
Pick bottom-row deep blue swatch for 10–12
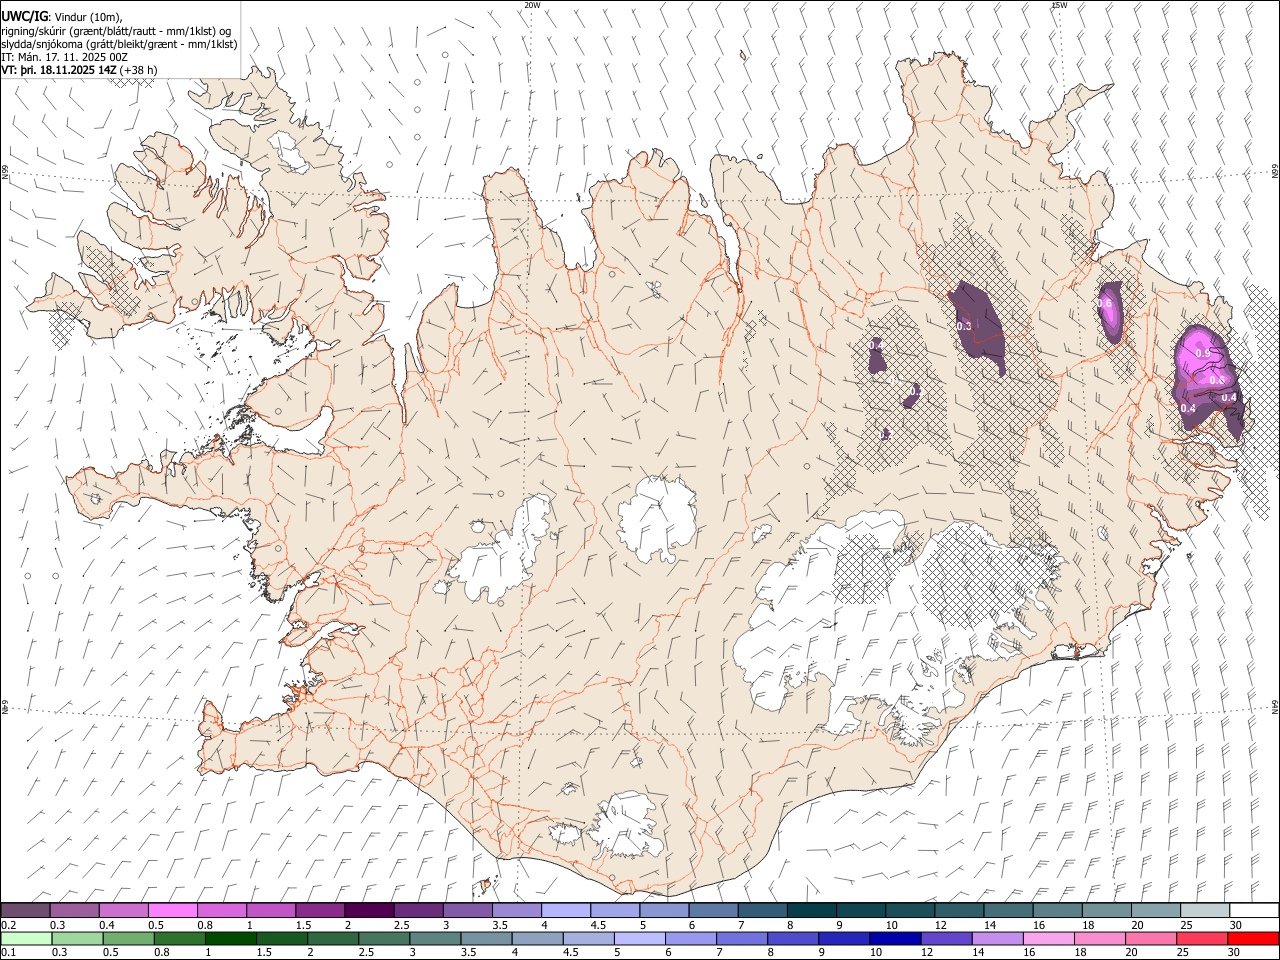(x=894, y=938)
